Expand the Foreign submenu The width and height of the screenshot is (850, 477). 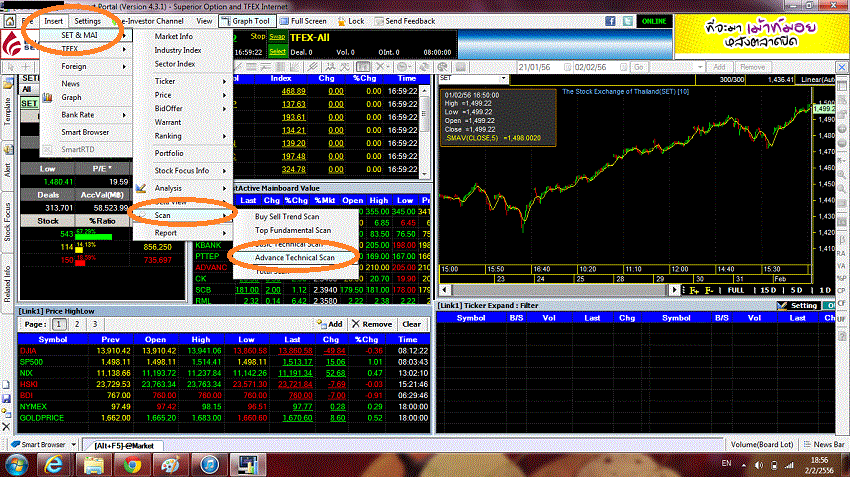coord(86,66)
